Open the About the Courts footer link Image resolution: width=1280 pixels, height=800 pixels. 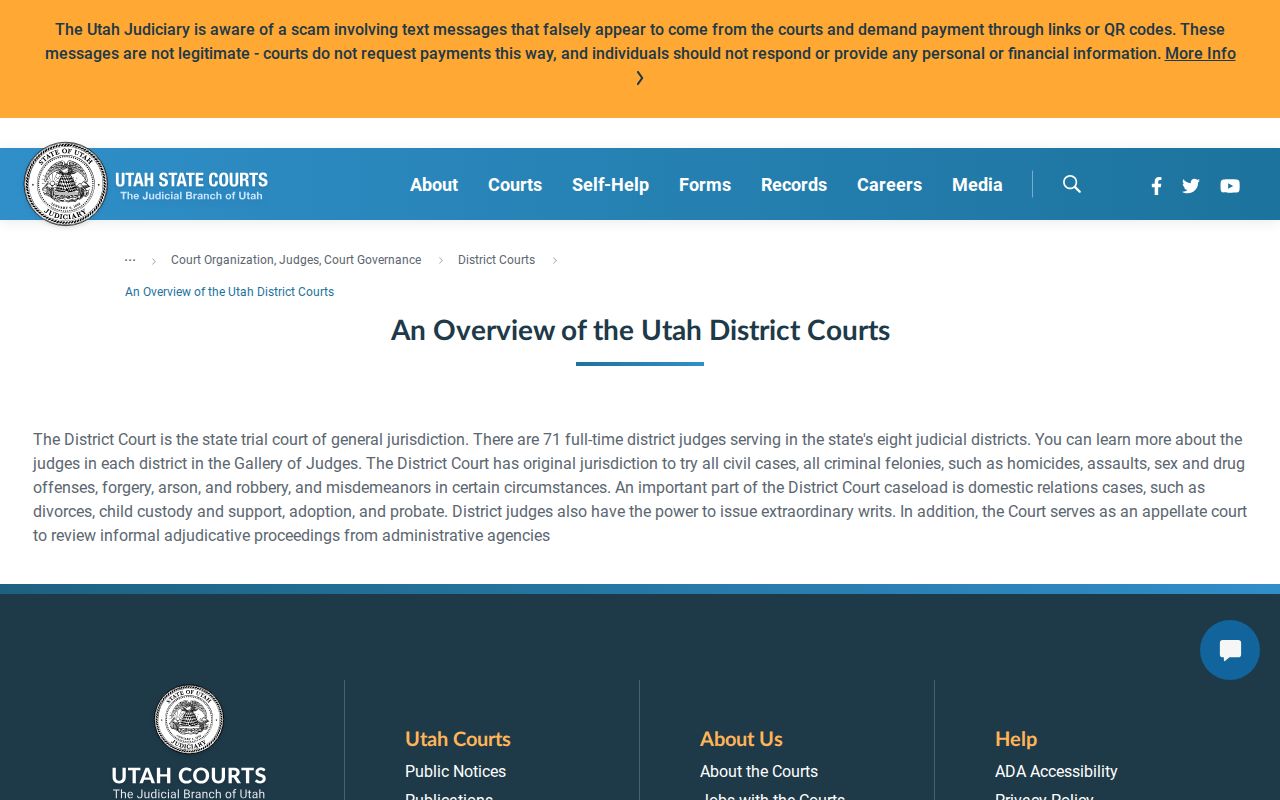click(x=759, y=771)
